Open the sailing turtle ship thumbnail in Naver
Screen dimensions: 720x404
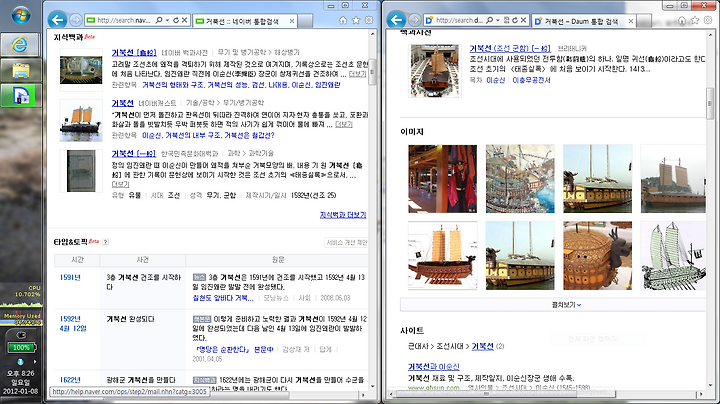(81, 120)
